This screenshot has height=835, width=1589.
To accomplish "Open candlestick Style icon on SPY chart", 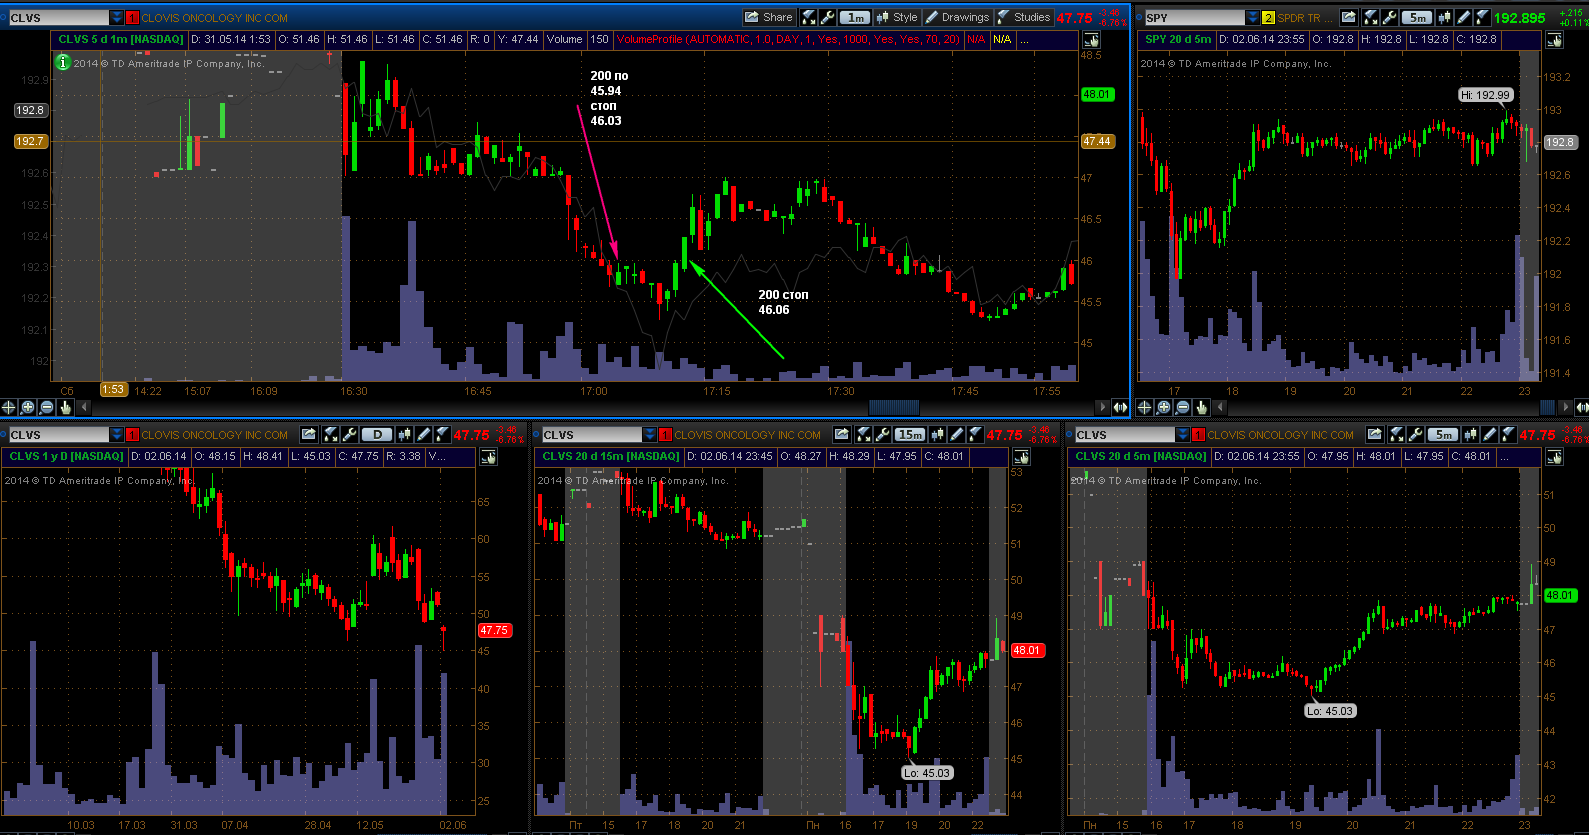I will click(x=1443, y=17).
